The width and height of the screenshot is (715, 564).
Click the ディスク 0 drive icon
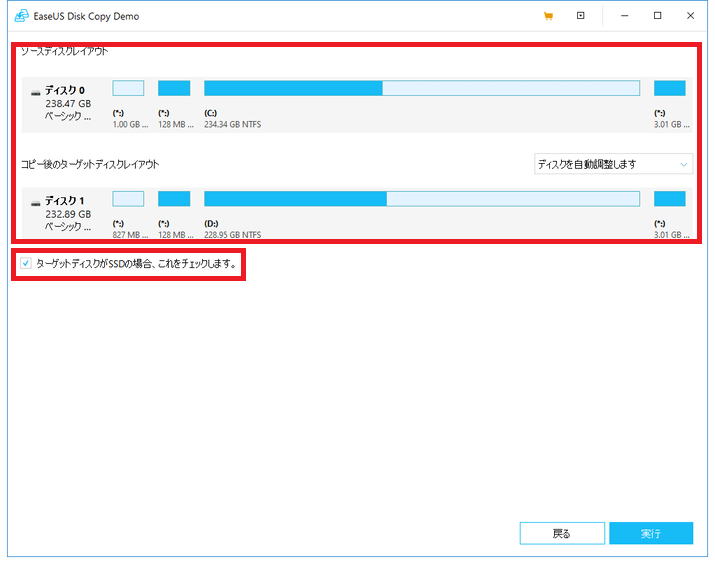point(36,92)
